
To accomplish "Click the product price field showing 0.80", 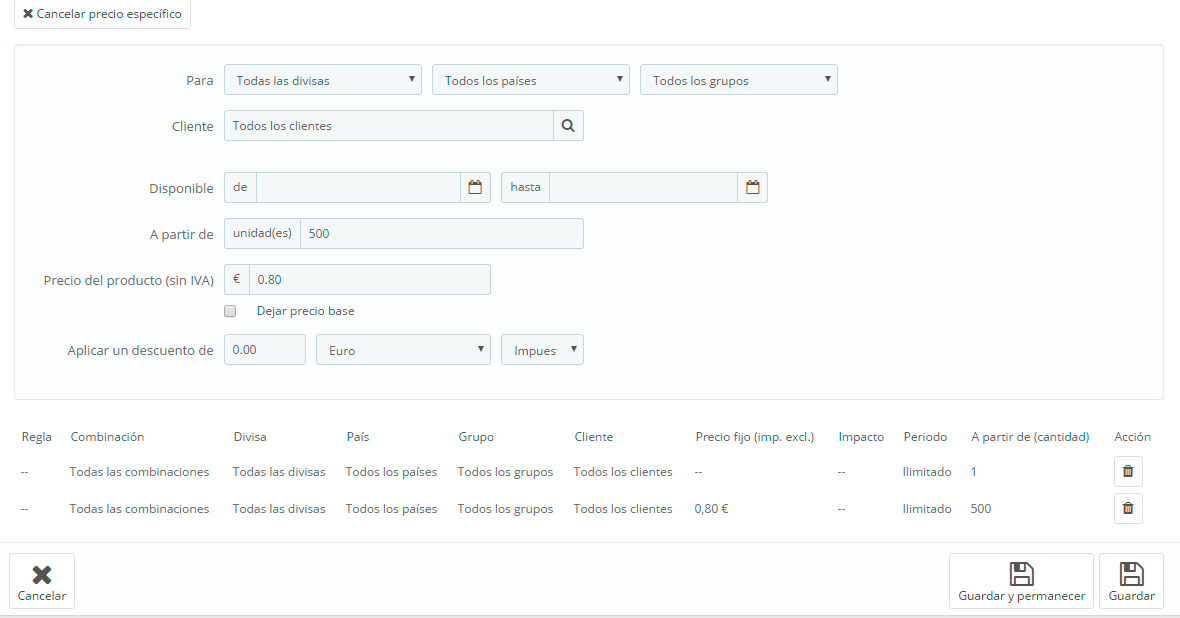I will pos(369,279).
